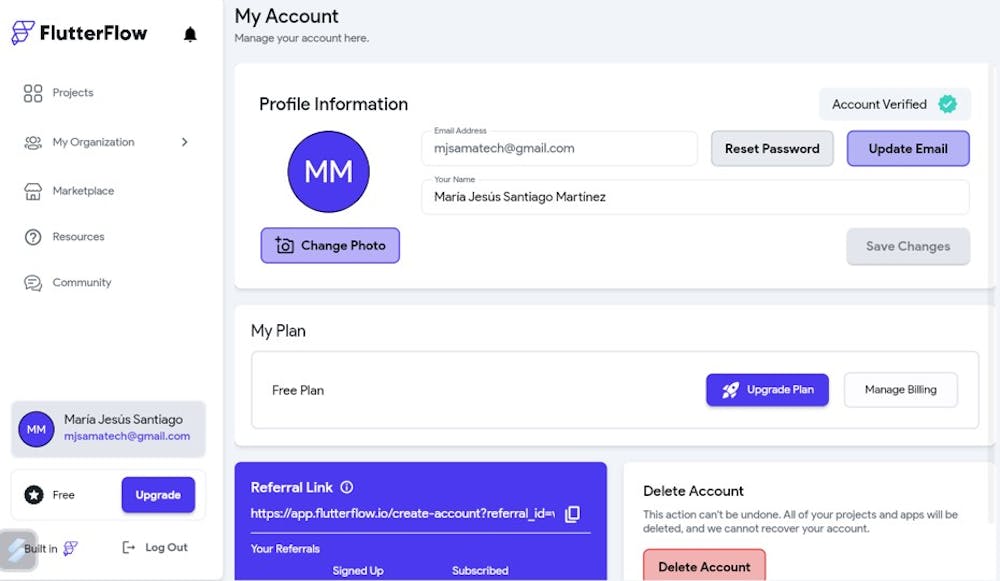The height and width of the screenshot is (581, 1000).
Task: Copy the referral link with the copy icon
Action: 572,514
